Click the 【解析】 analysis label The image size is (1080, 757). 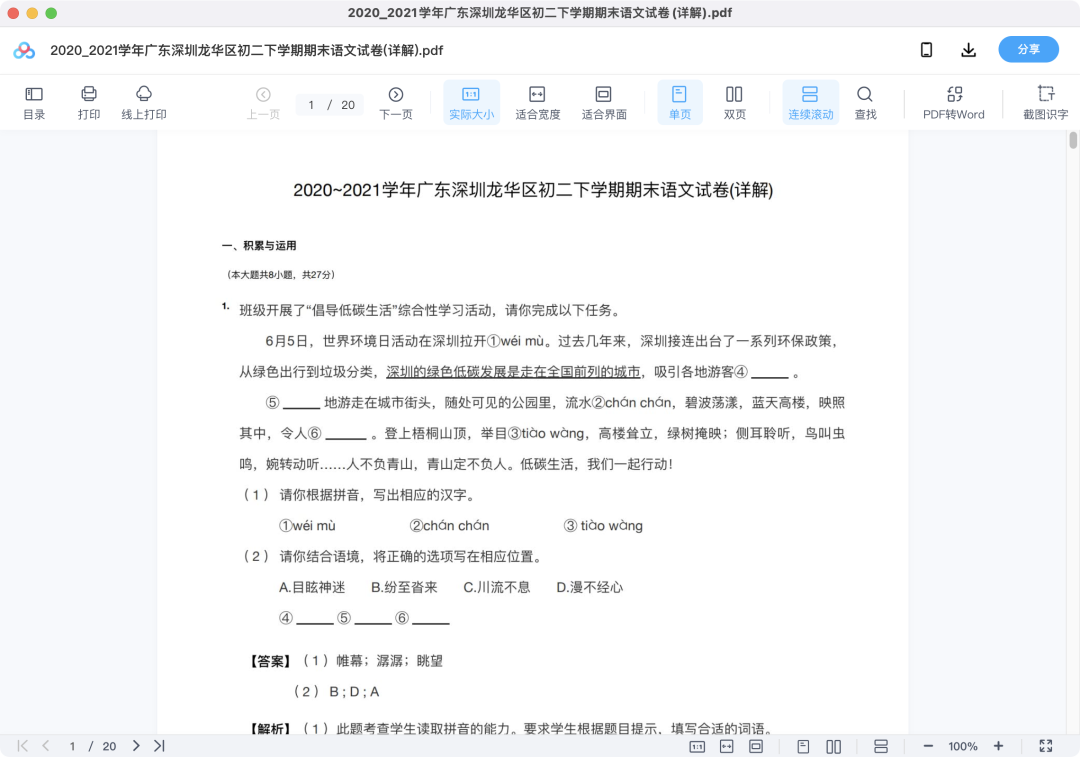(x=270, y=728)
